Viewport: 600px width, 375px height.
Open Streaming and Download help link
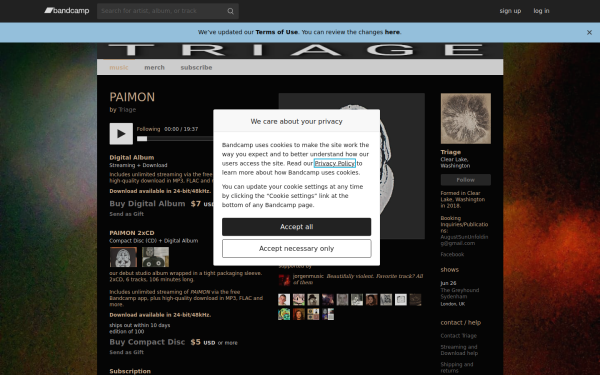[459, 350]
